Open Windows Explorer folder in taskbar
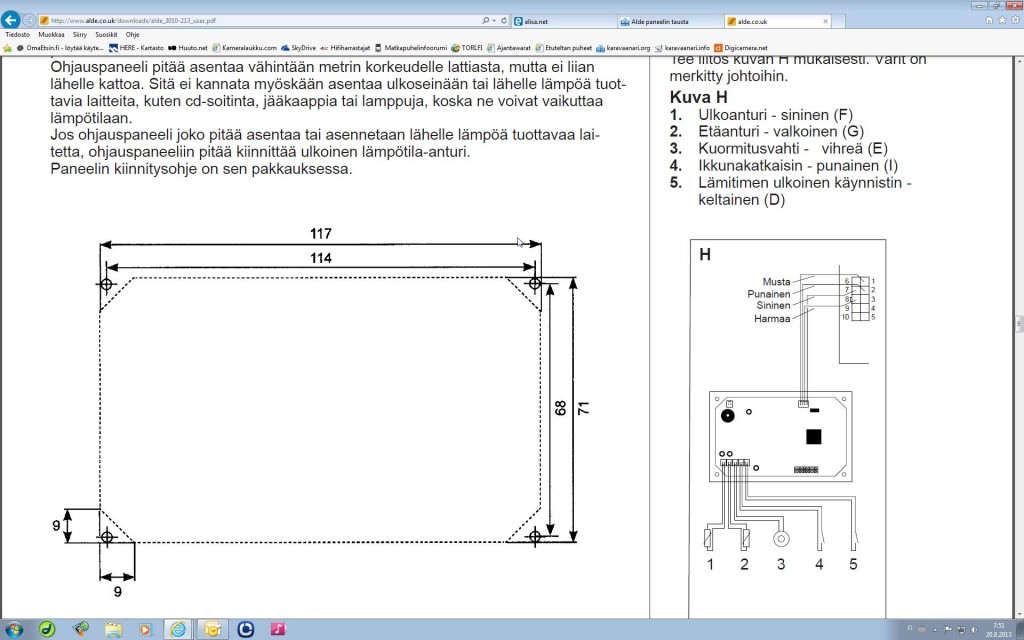Viewport: 1024px width, 640px height. [113, 628]
